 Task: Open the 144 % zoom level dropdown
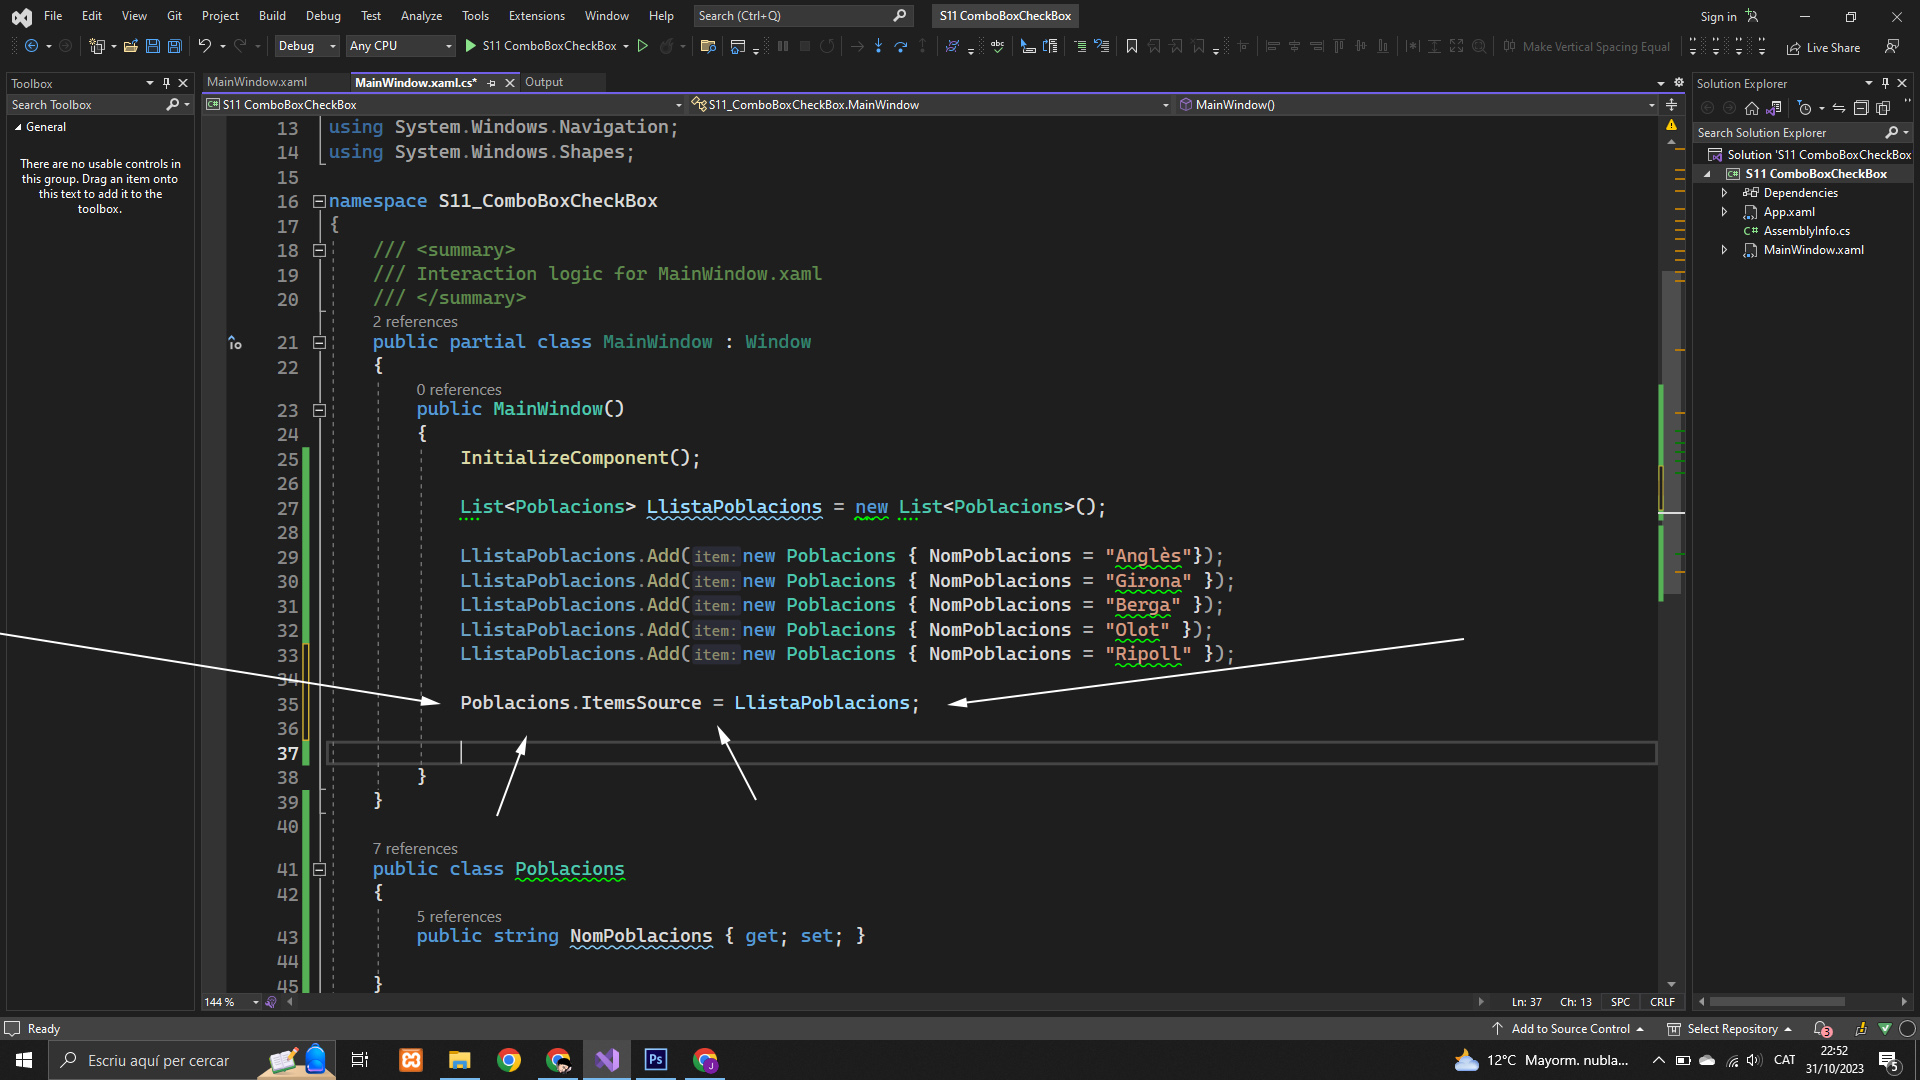[256, 1002]
